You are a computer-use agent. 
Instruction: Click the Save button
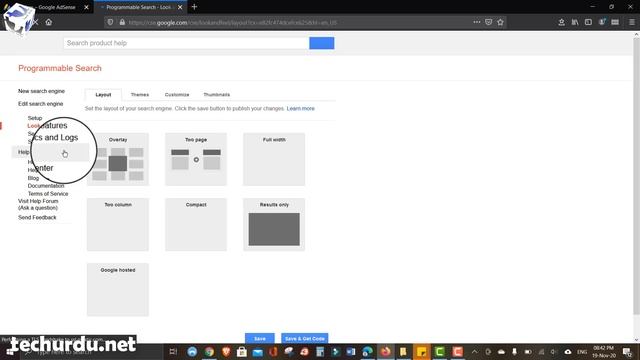260,338
